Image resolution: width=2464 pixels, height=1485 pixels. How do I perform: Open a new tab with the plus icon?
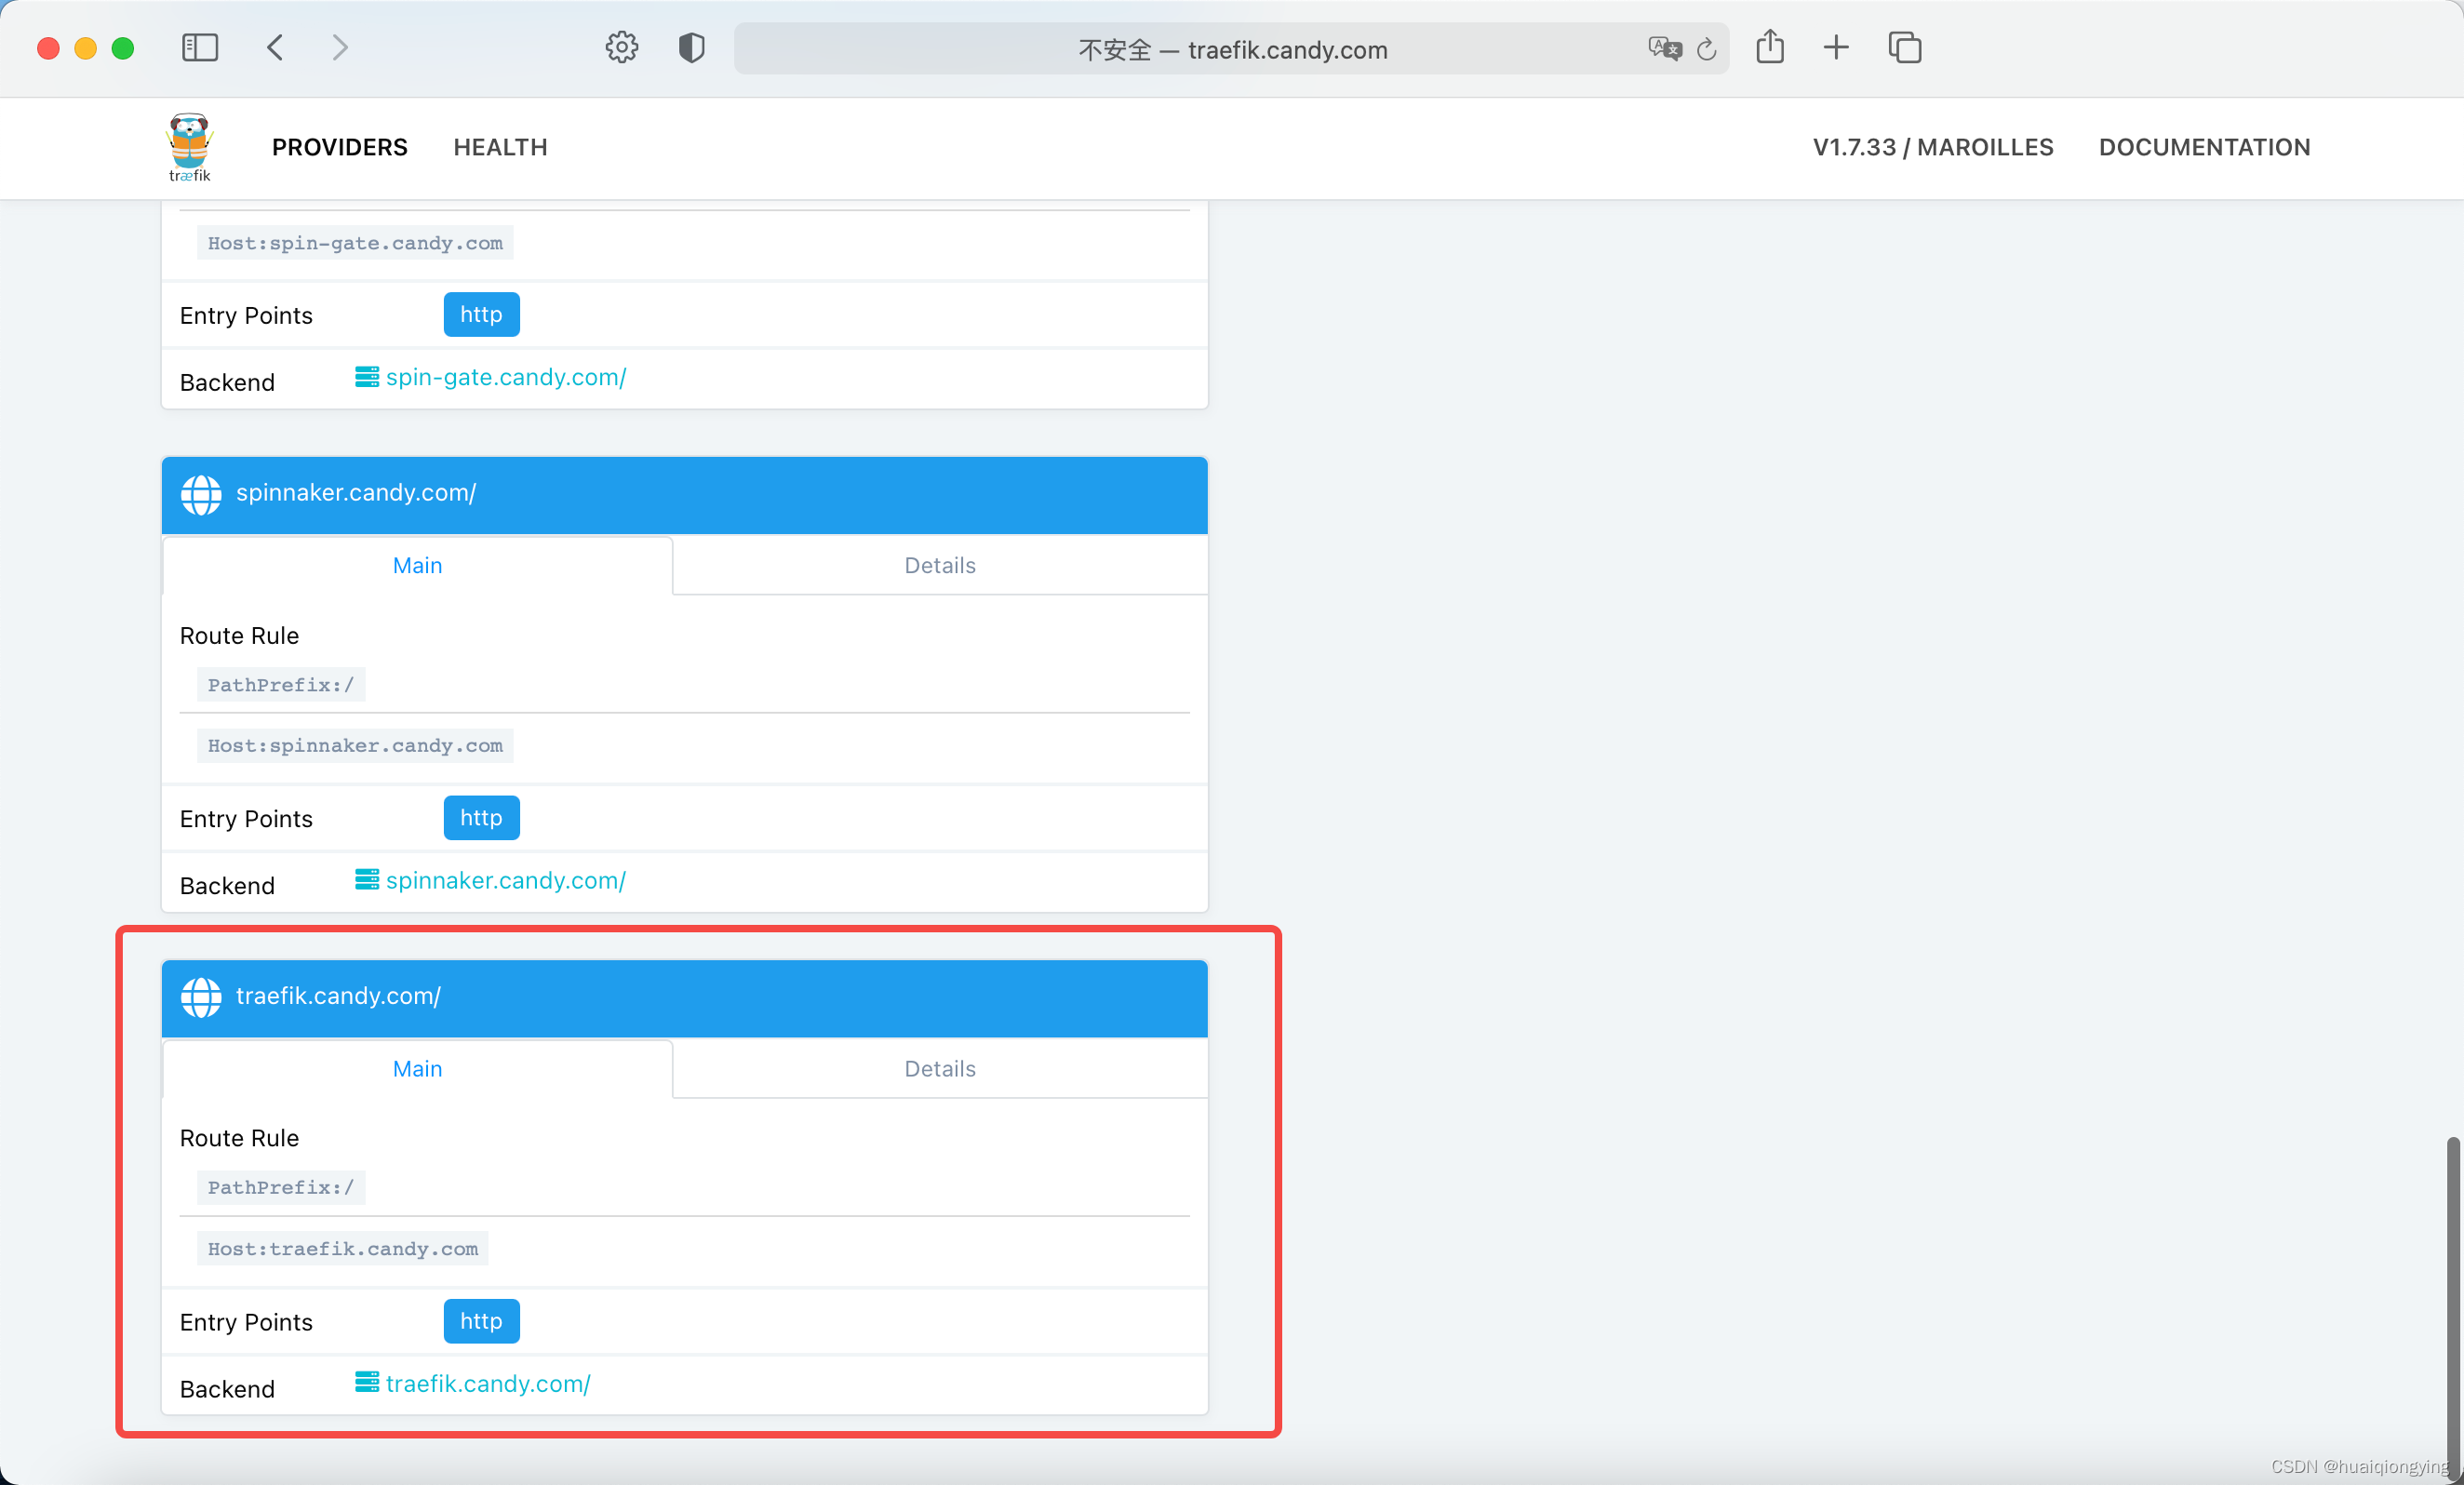click(x=1836, y=47)
